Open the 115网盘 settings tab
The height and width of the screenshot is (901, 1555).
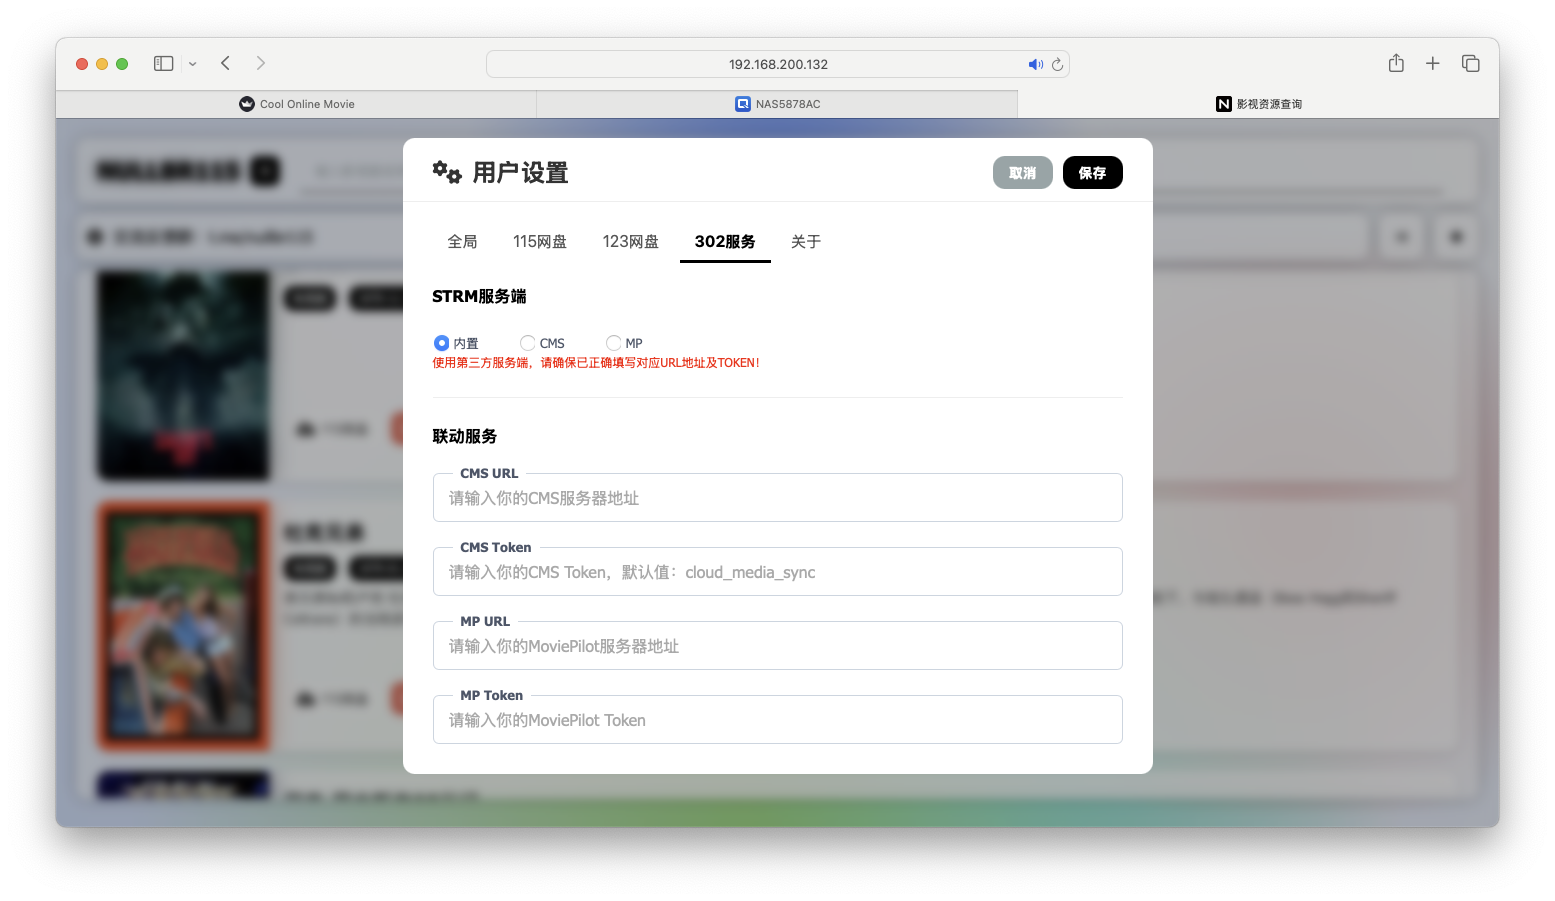tap(539, 241)
